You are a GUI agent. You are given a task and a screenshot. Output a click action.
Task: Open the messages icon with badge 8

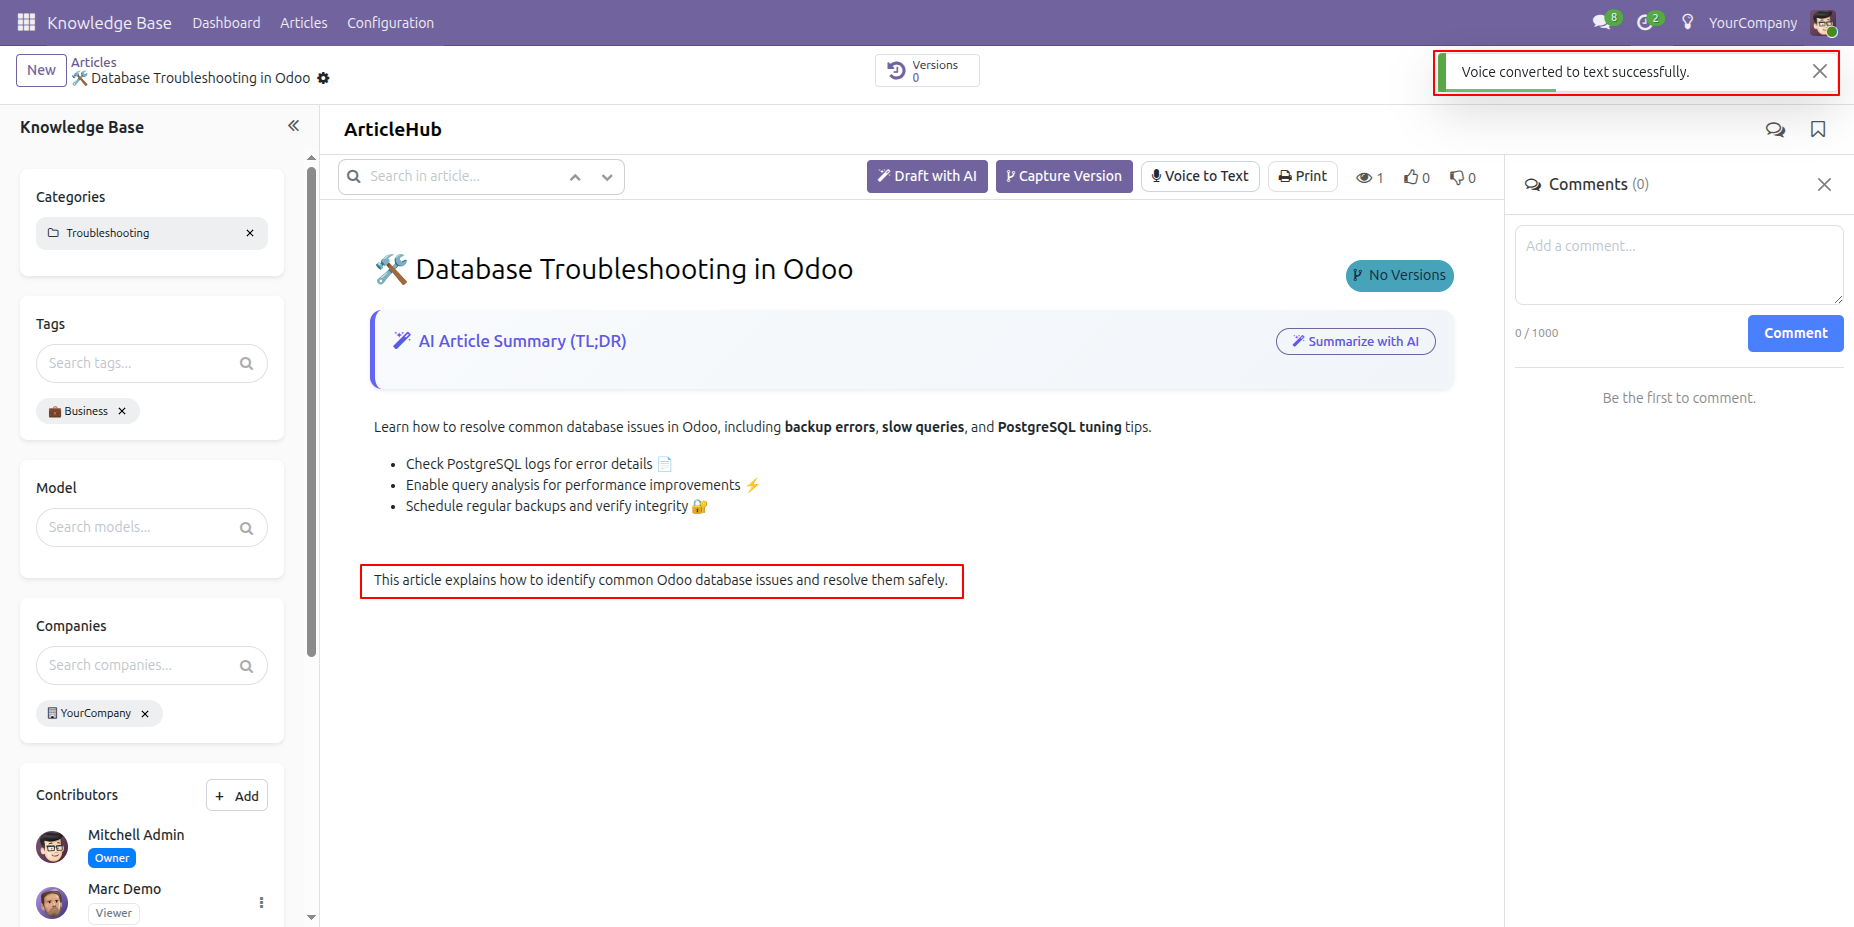(x=1605, y=22)
